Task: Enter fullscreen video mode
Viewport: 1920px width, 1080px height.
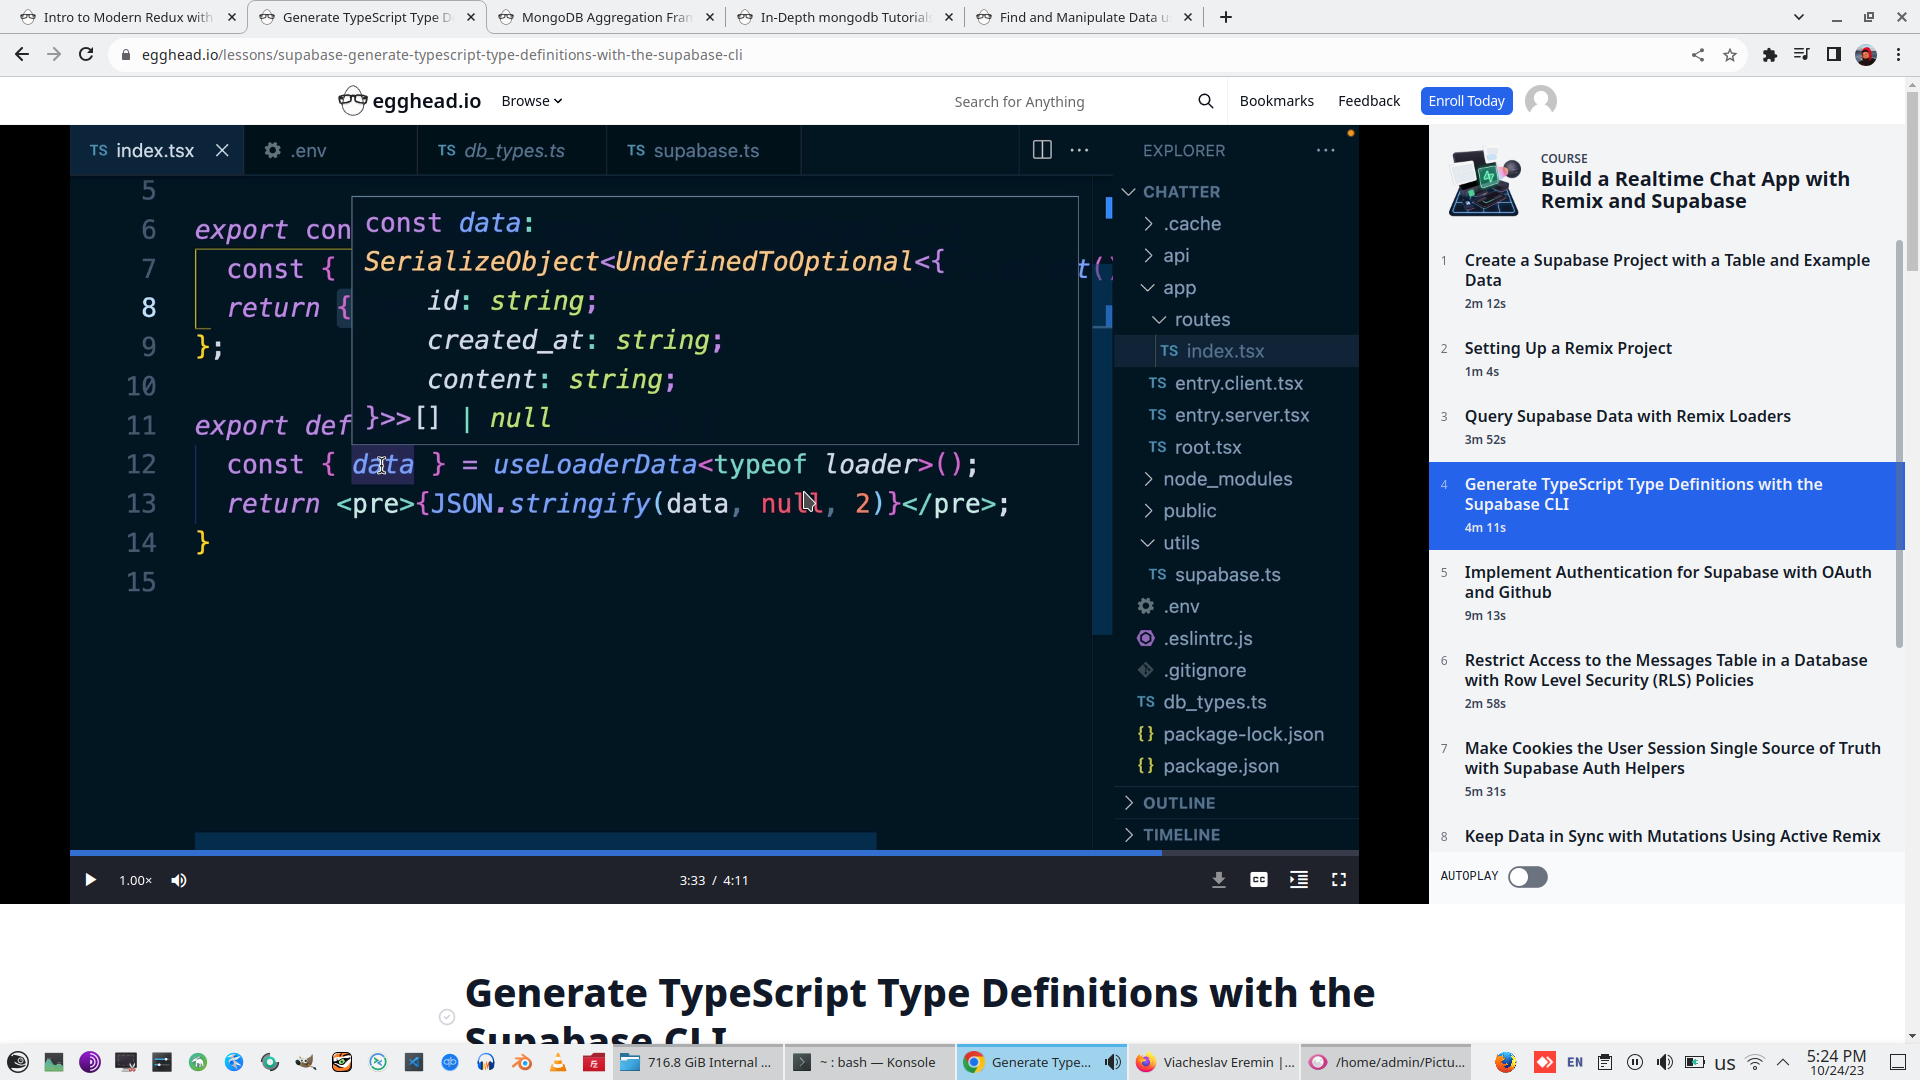Action: (x=1338, y=880)
